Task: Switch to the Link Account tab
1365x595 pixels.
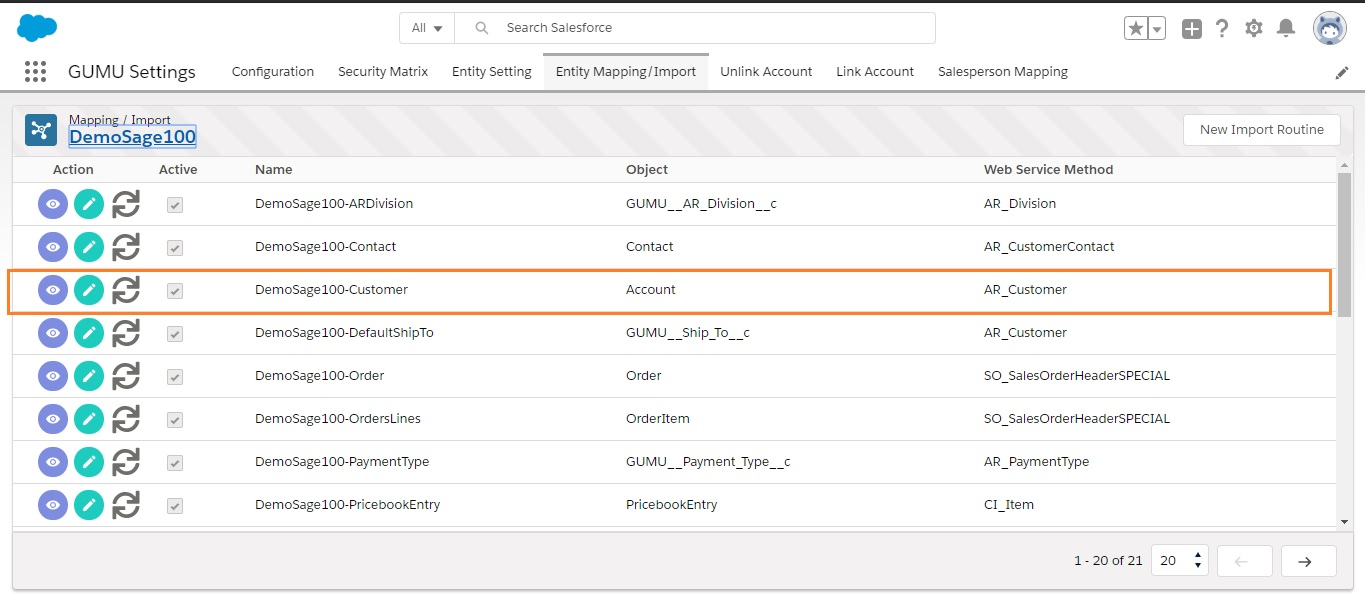Action: 875,72
